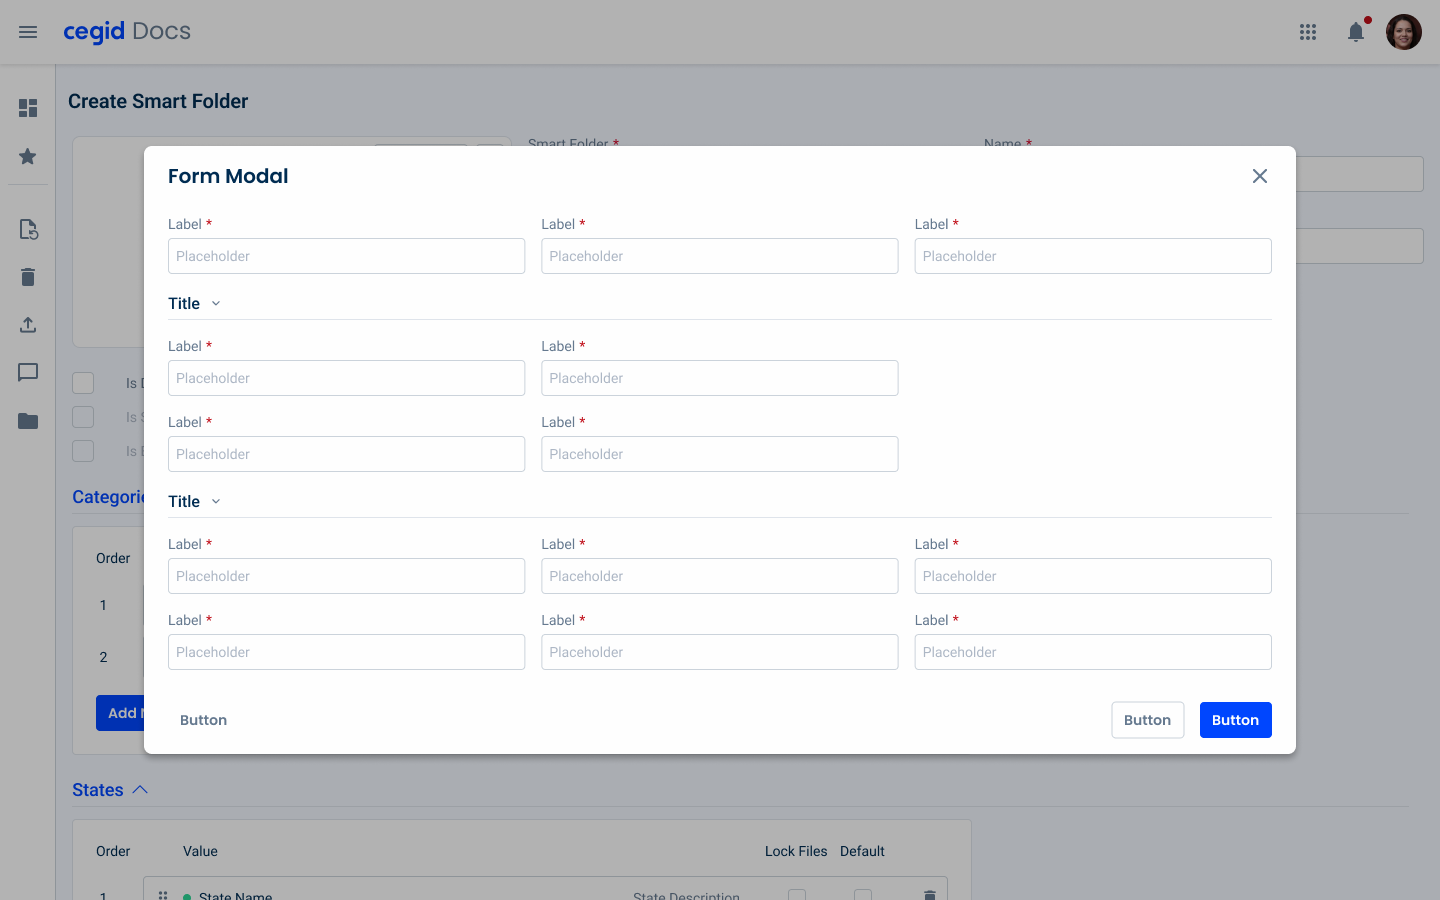The image size is (1440, 900).
Task: Click the text Button at bottom left
Action: pyautogui.click(x=203, y=720)
